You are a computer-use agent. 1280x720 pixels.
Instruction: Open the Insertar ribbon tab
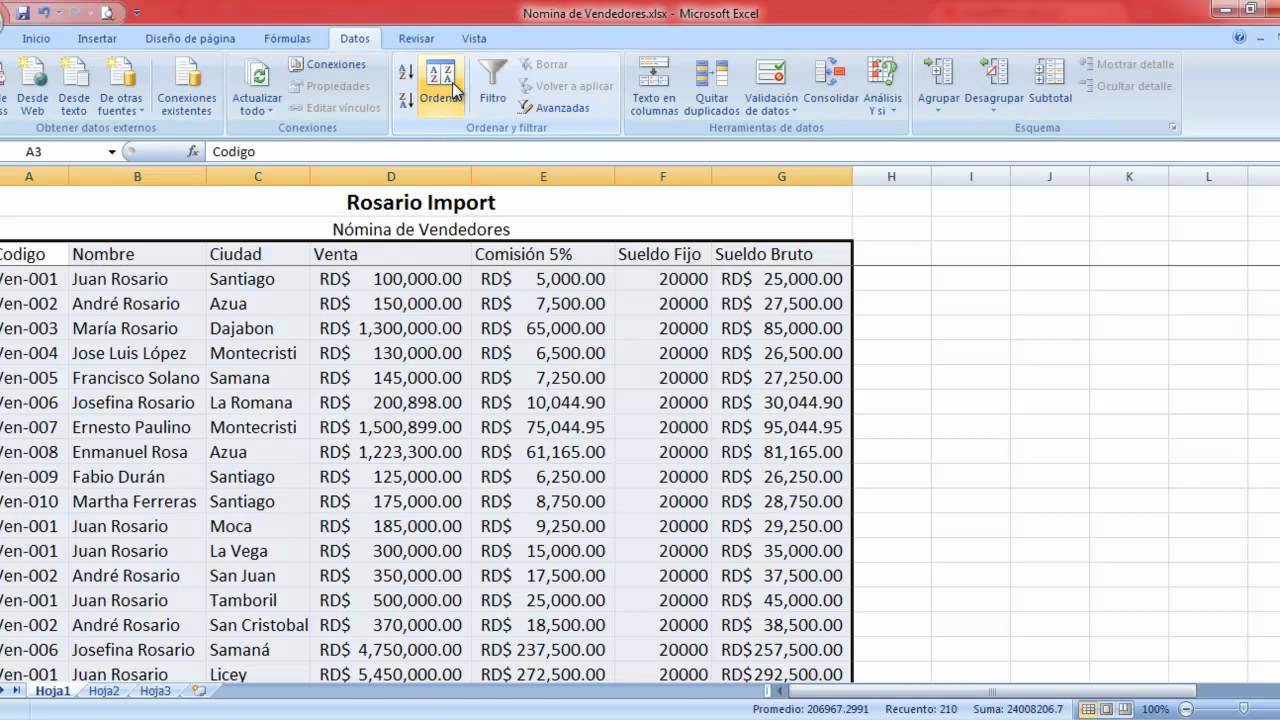pos(97,39)
